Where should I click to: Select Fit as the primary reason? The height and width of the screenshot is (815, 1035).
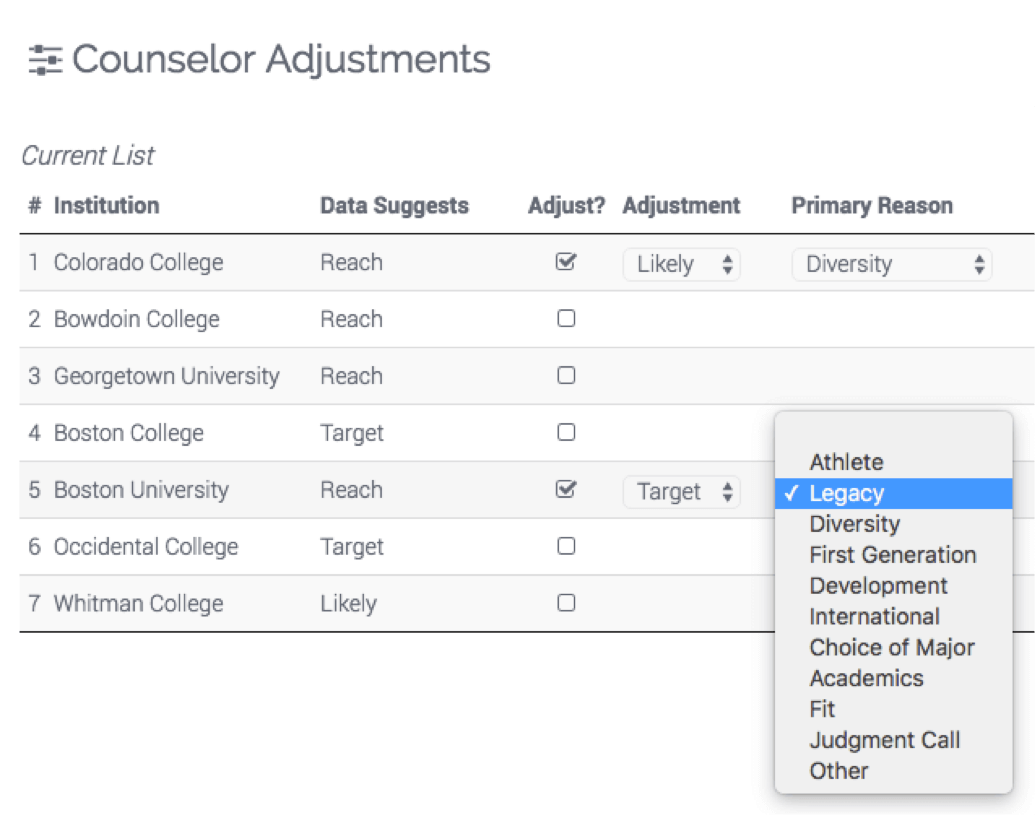894,709
